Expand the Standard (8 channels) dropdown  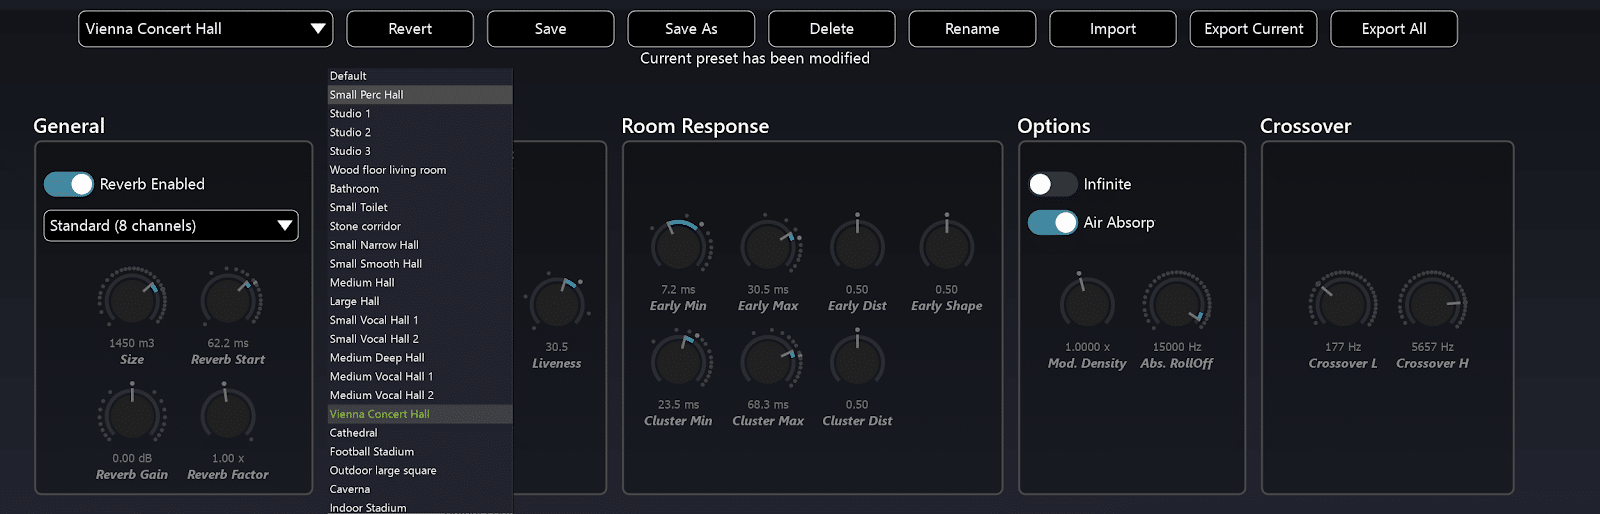171,226
